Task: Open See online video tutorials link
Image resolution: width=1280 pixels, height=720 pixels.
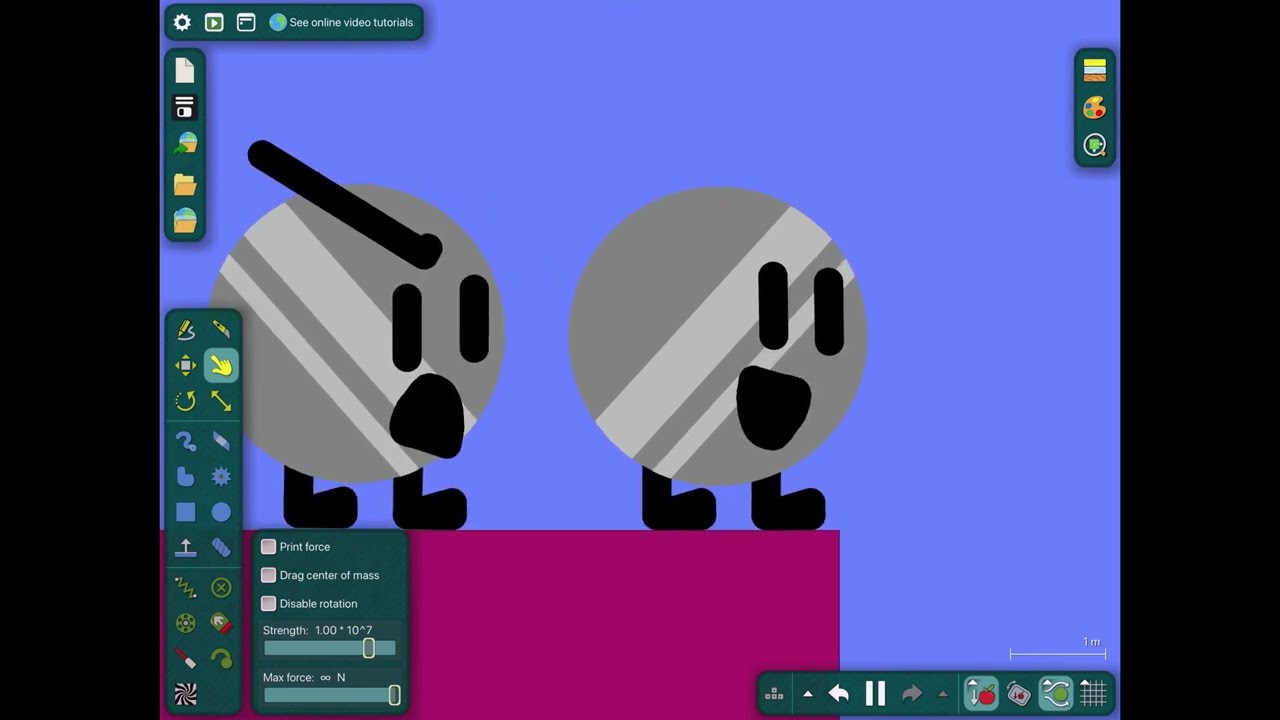Action: pos(341,22)
